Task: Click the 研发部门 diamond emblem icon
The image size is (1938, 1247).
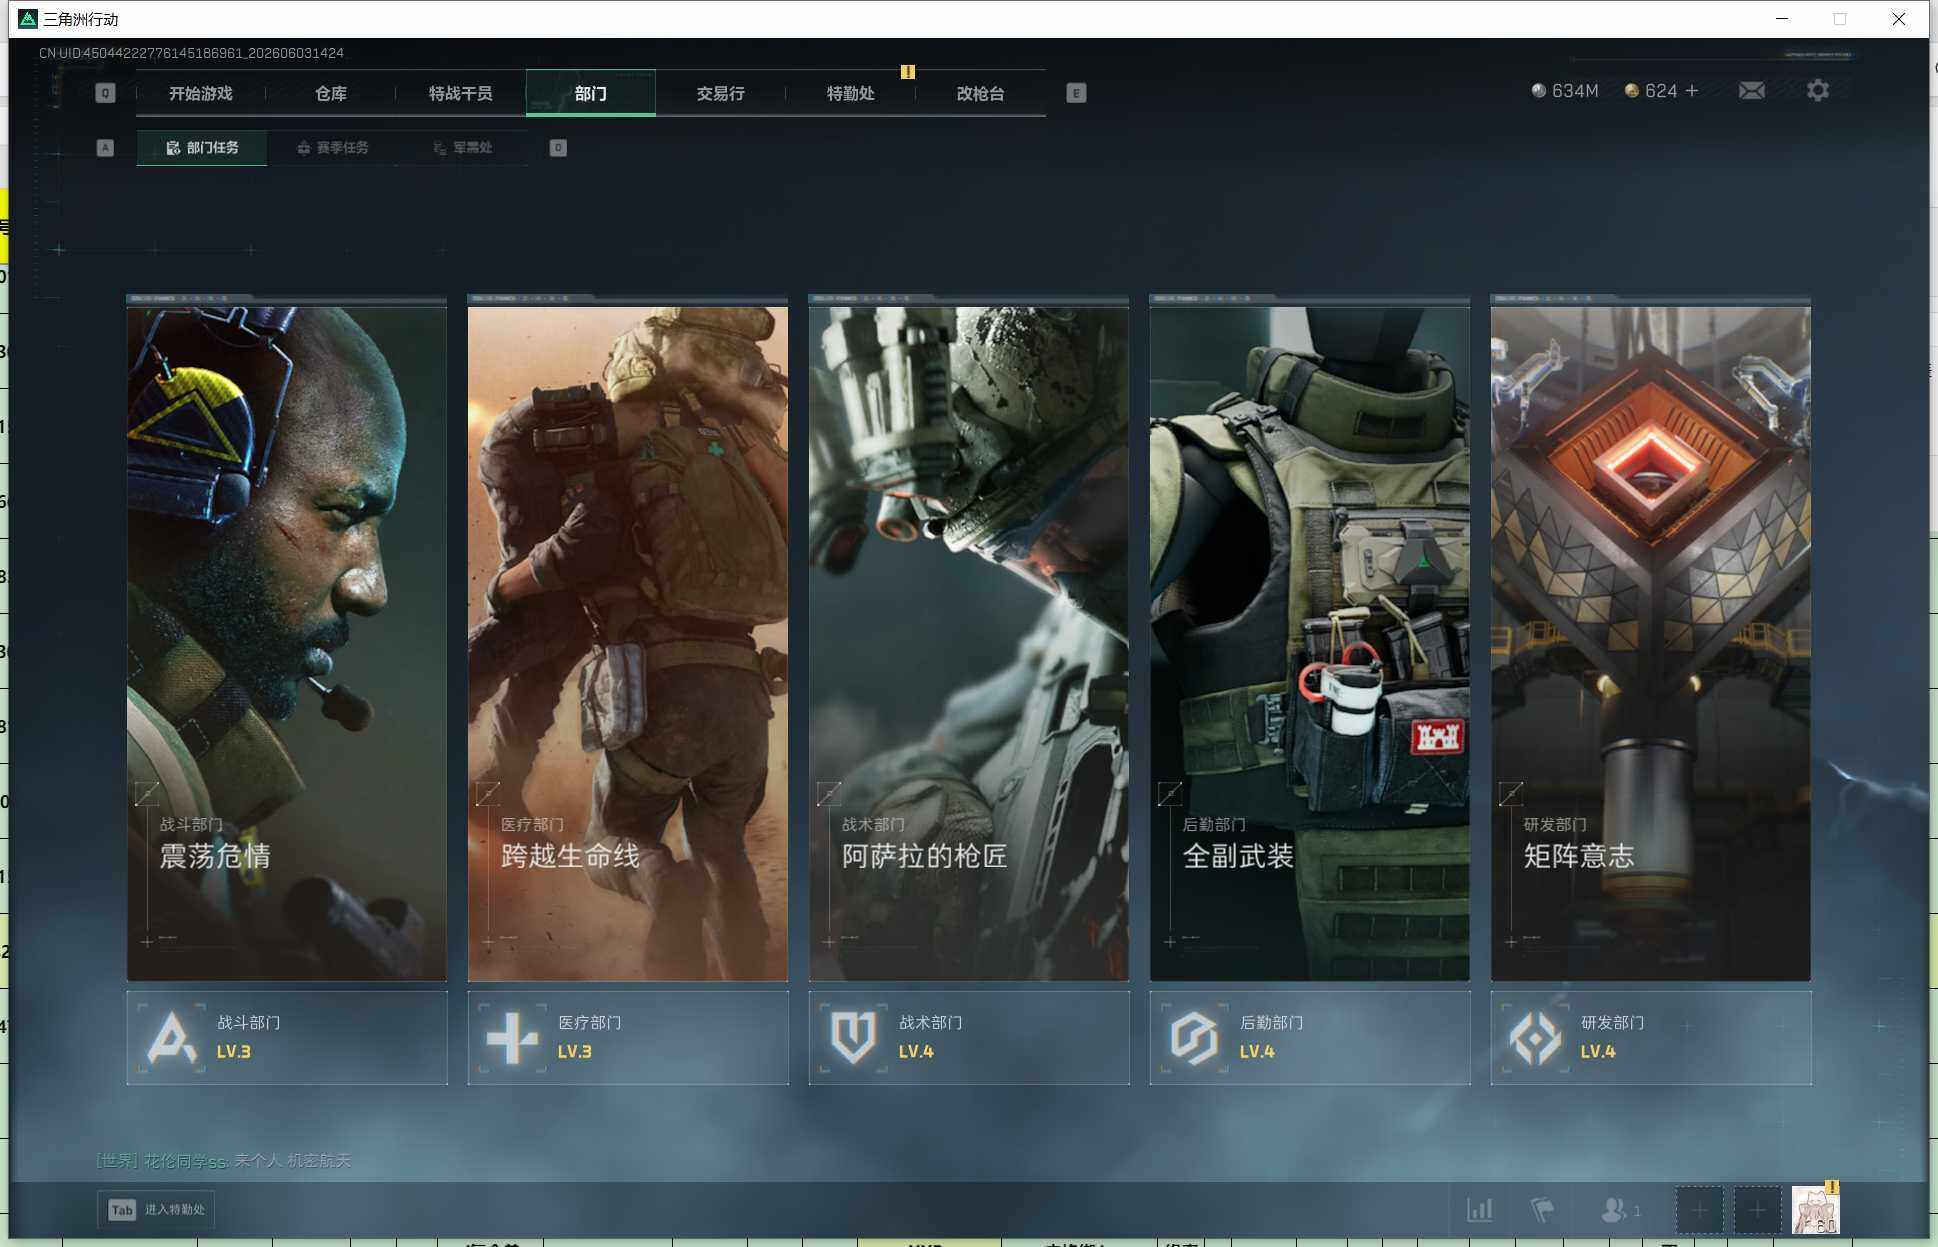Action: pyautogui.click(x=1535, y=1038)
